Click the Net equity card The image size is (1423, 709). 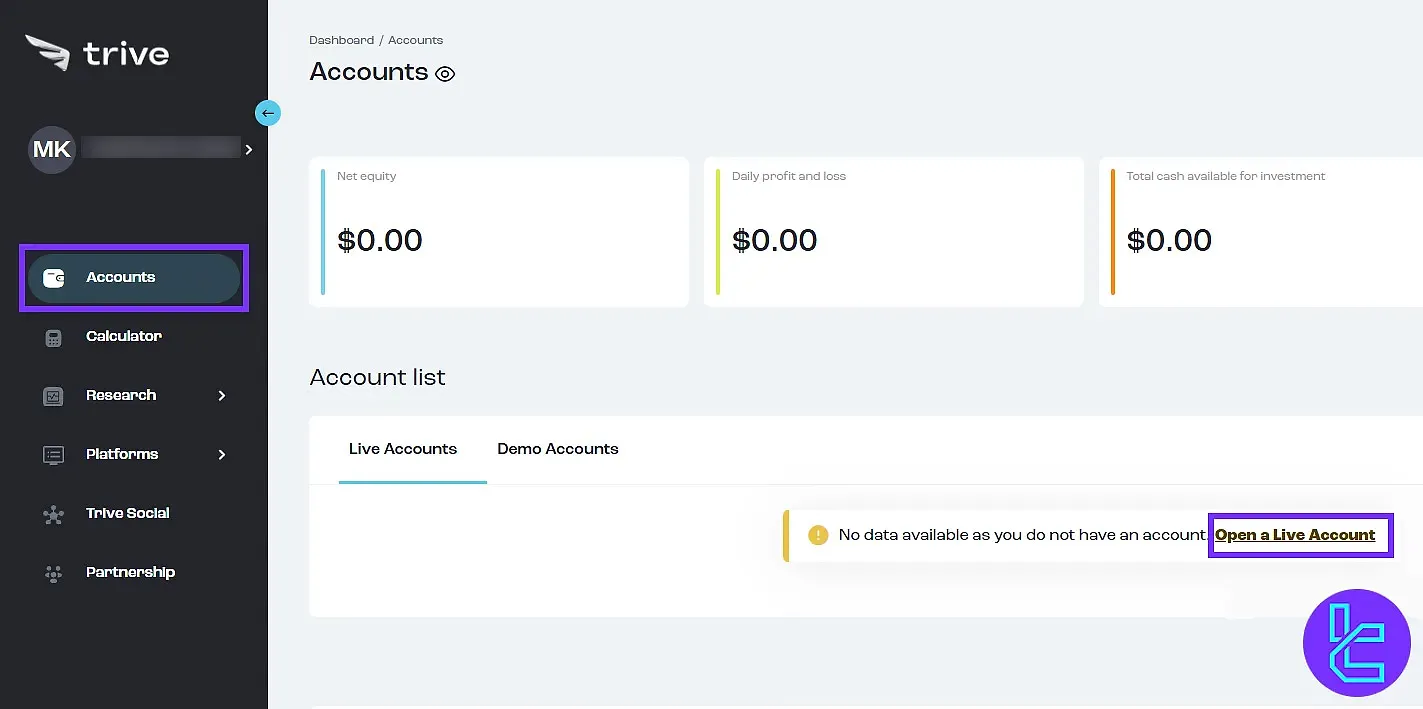tap(498, 232)
